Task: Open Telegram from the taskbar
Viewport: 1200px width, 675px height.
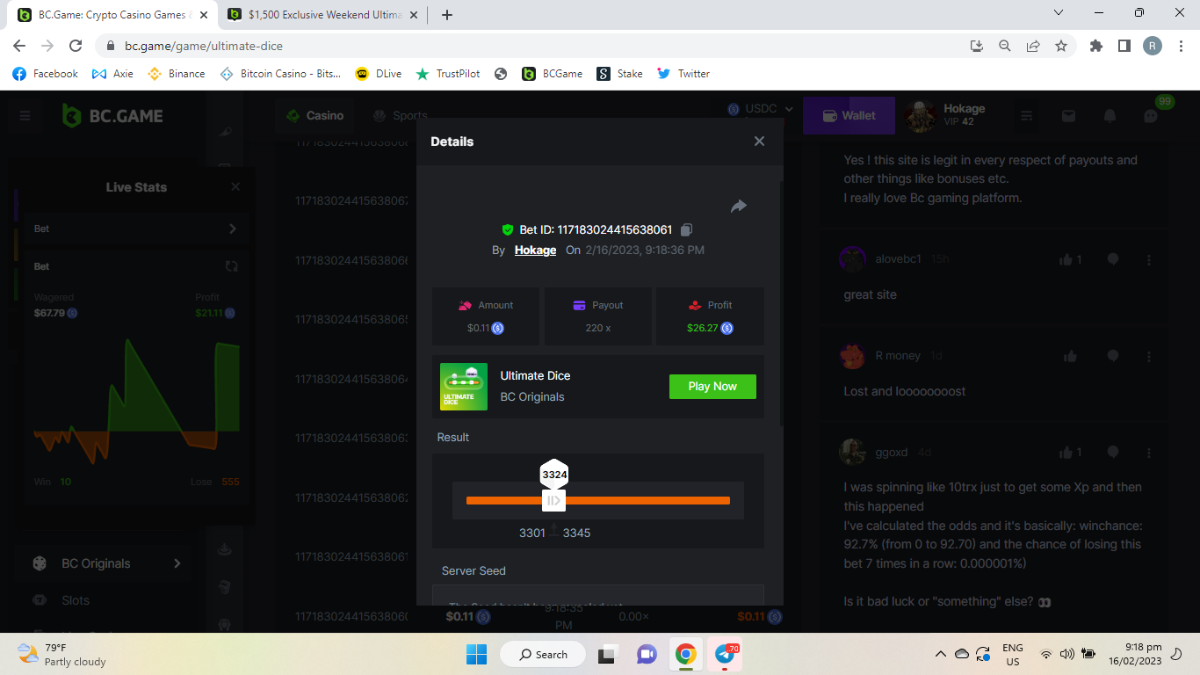Action: 725,655
